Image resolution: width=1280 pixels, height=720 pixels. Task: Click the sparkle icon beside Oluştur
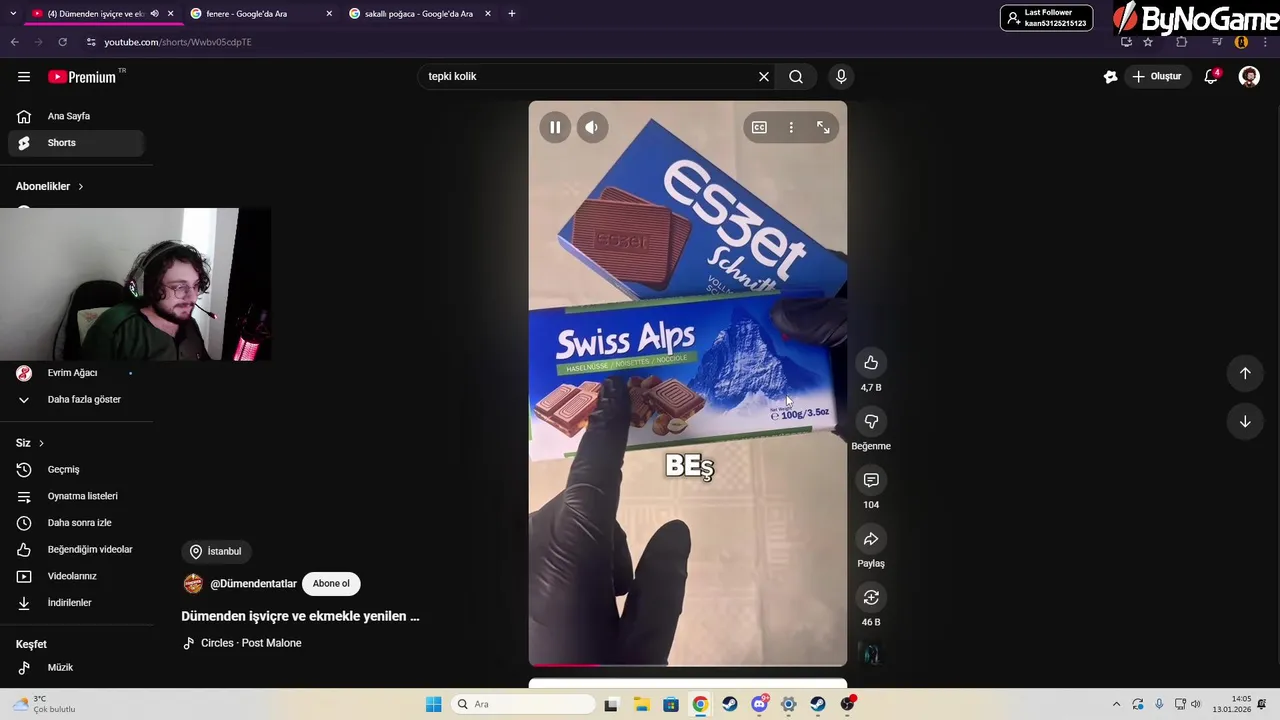click(1110, 77)
